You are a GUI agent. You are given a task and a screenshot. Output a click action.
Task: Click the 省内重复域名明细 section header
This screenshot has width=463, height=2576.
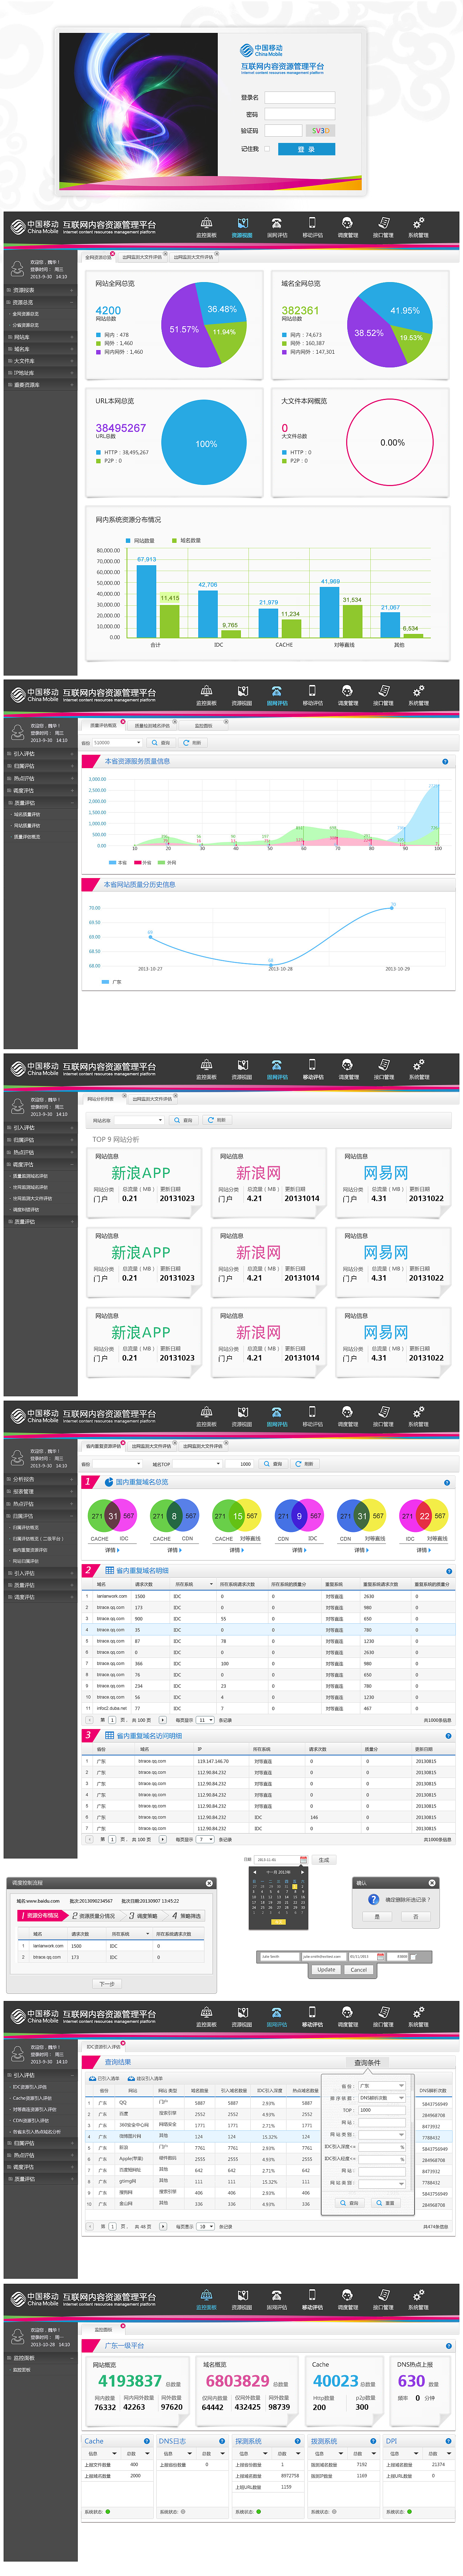142,1571
